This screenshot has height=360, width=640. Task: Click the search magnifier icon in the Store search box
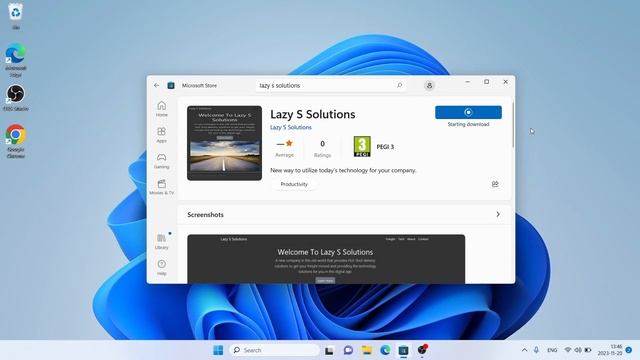[400, 85]
